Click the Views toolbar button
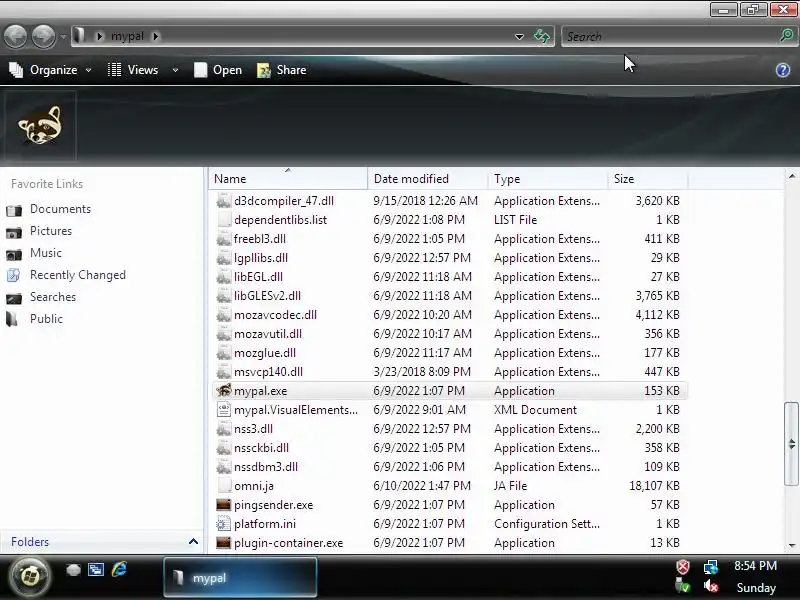This screenshot has height=600, width=800. 134,70
